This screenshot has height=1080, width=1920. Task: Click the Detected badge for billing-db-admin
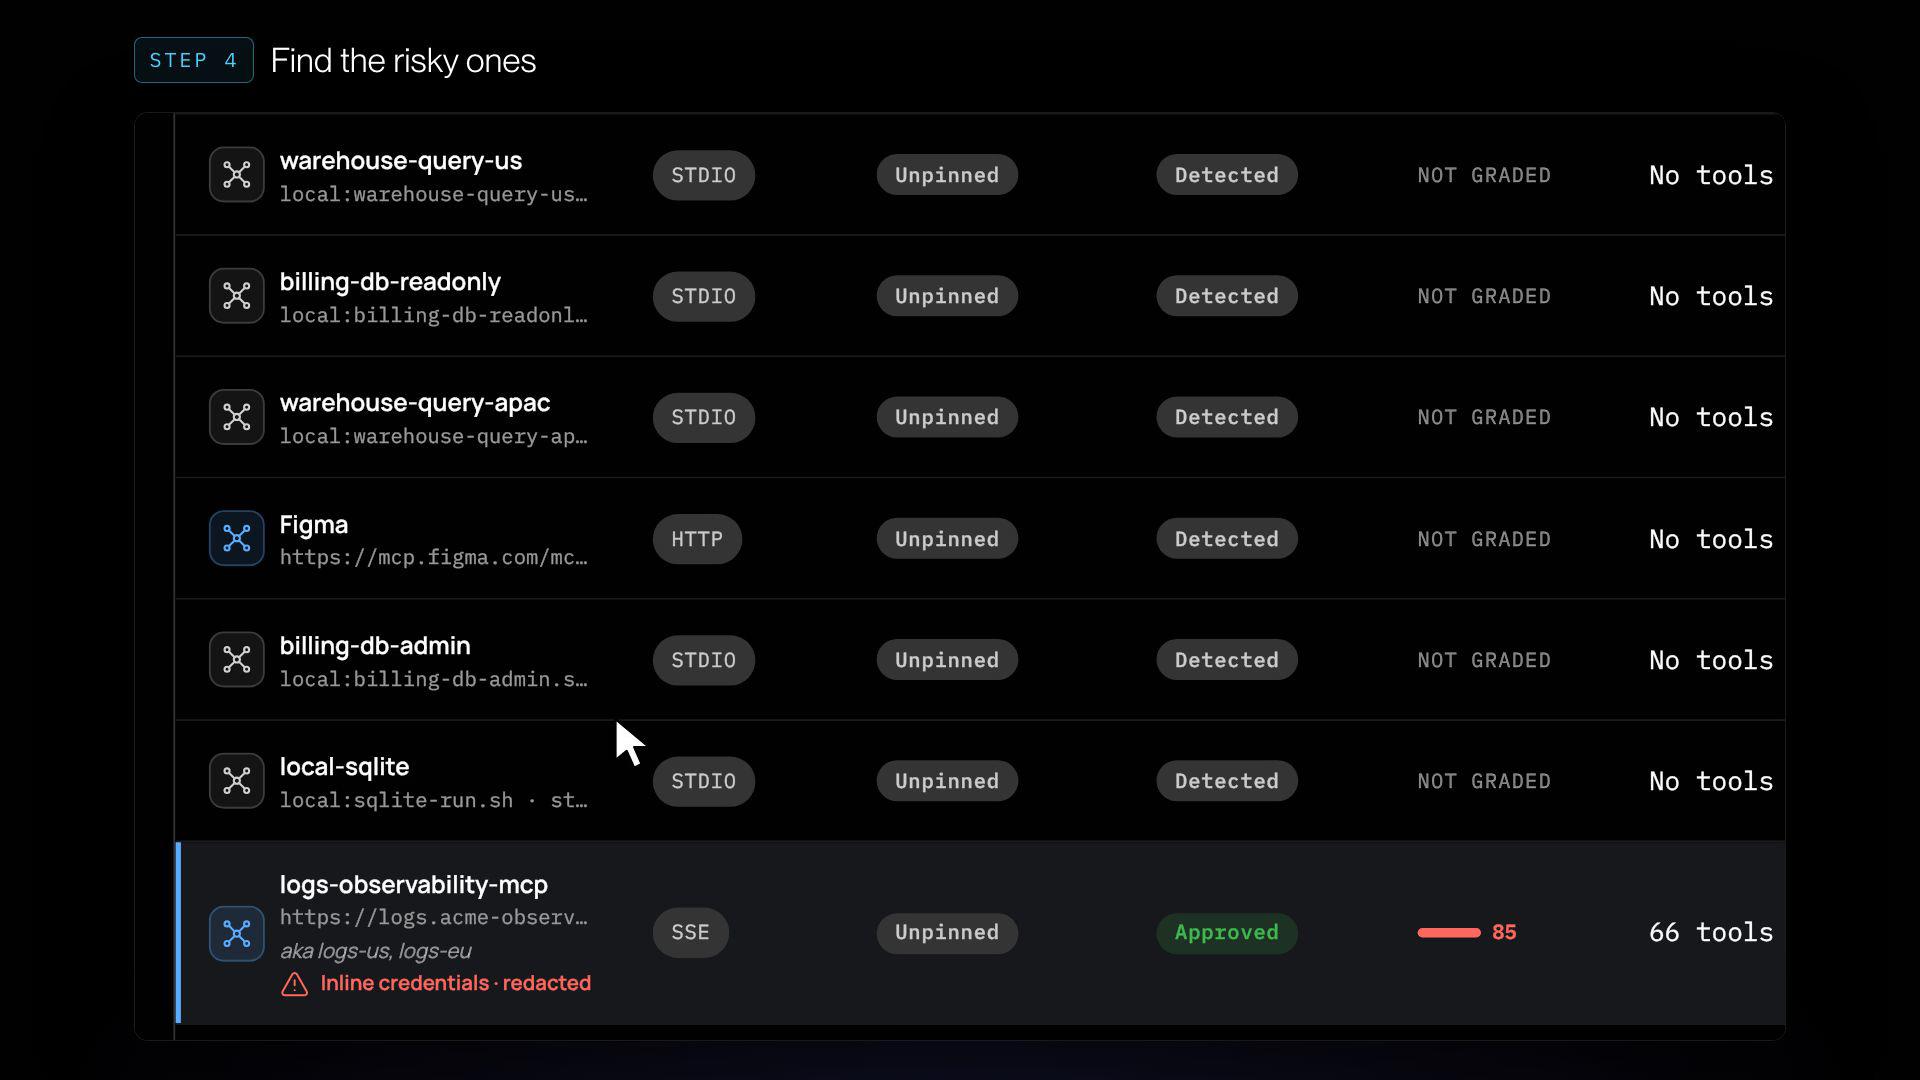(1227, 660)
